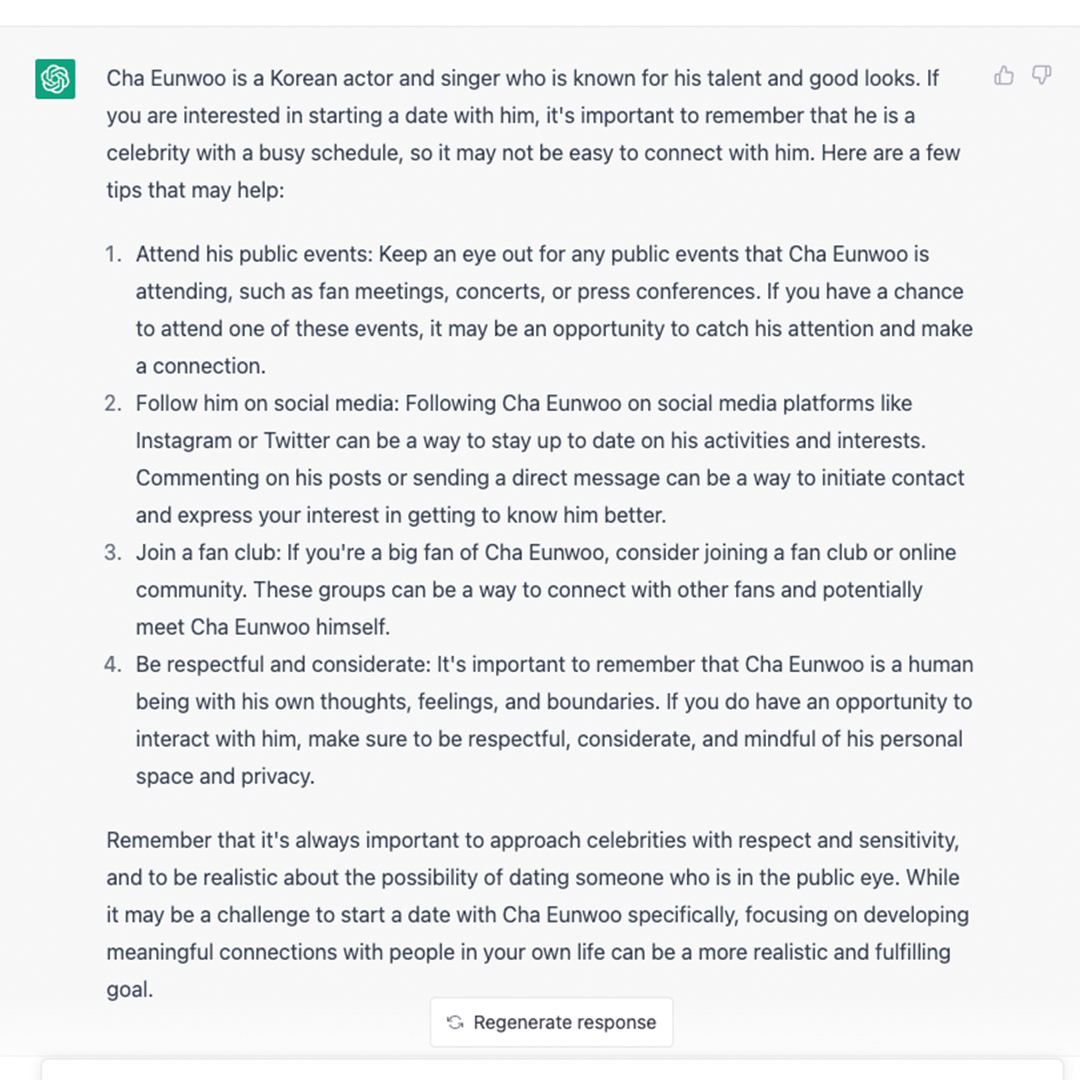
Task: Click the 'Attend his public events' heading text
Action: [254, 254]
